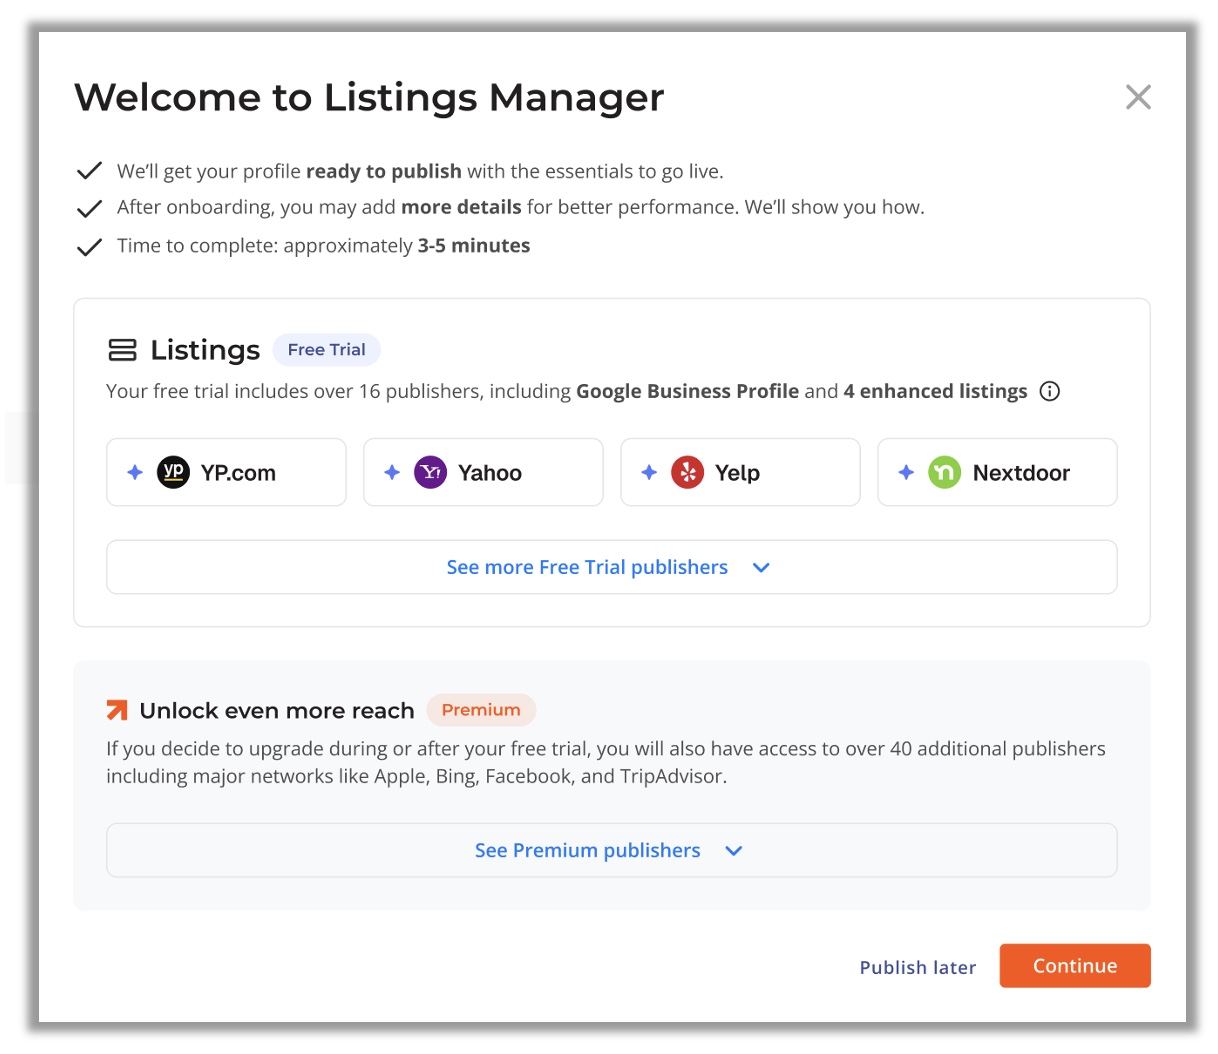The image size is (1218, 1054).
Task: Click the Yelp logo icon
Action: 687,472
